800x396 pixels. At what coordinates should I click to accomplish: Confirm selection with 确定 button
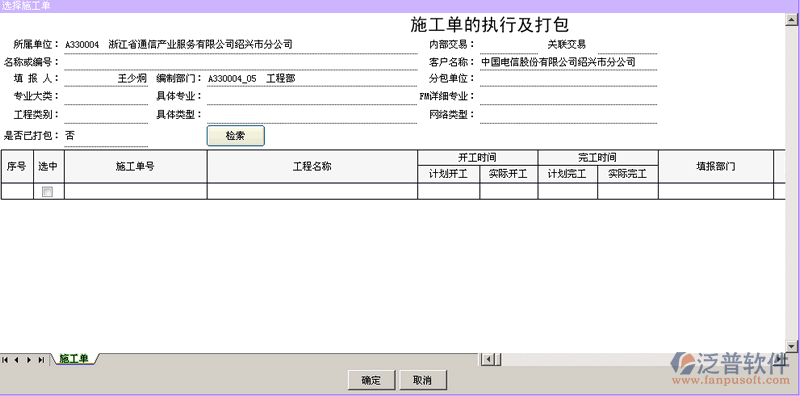(371, 380)
